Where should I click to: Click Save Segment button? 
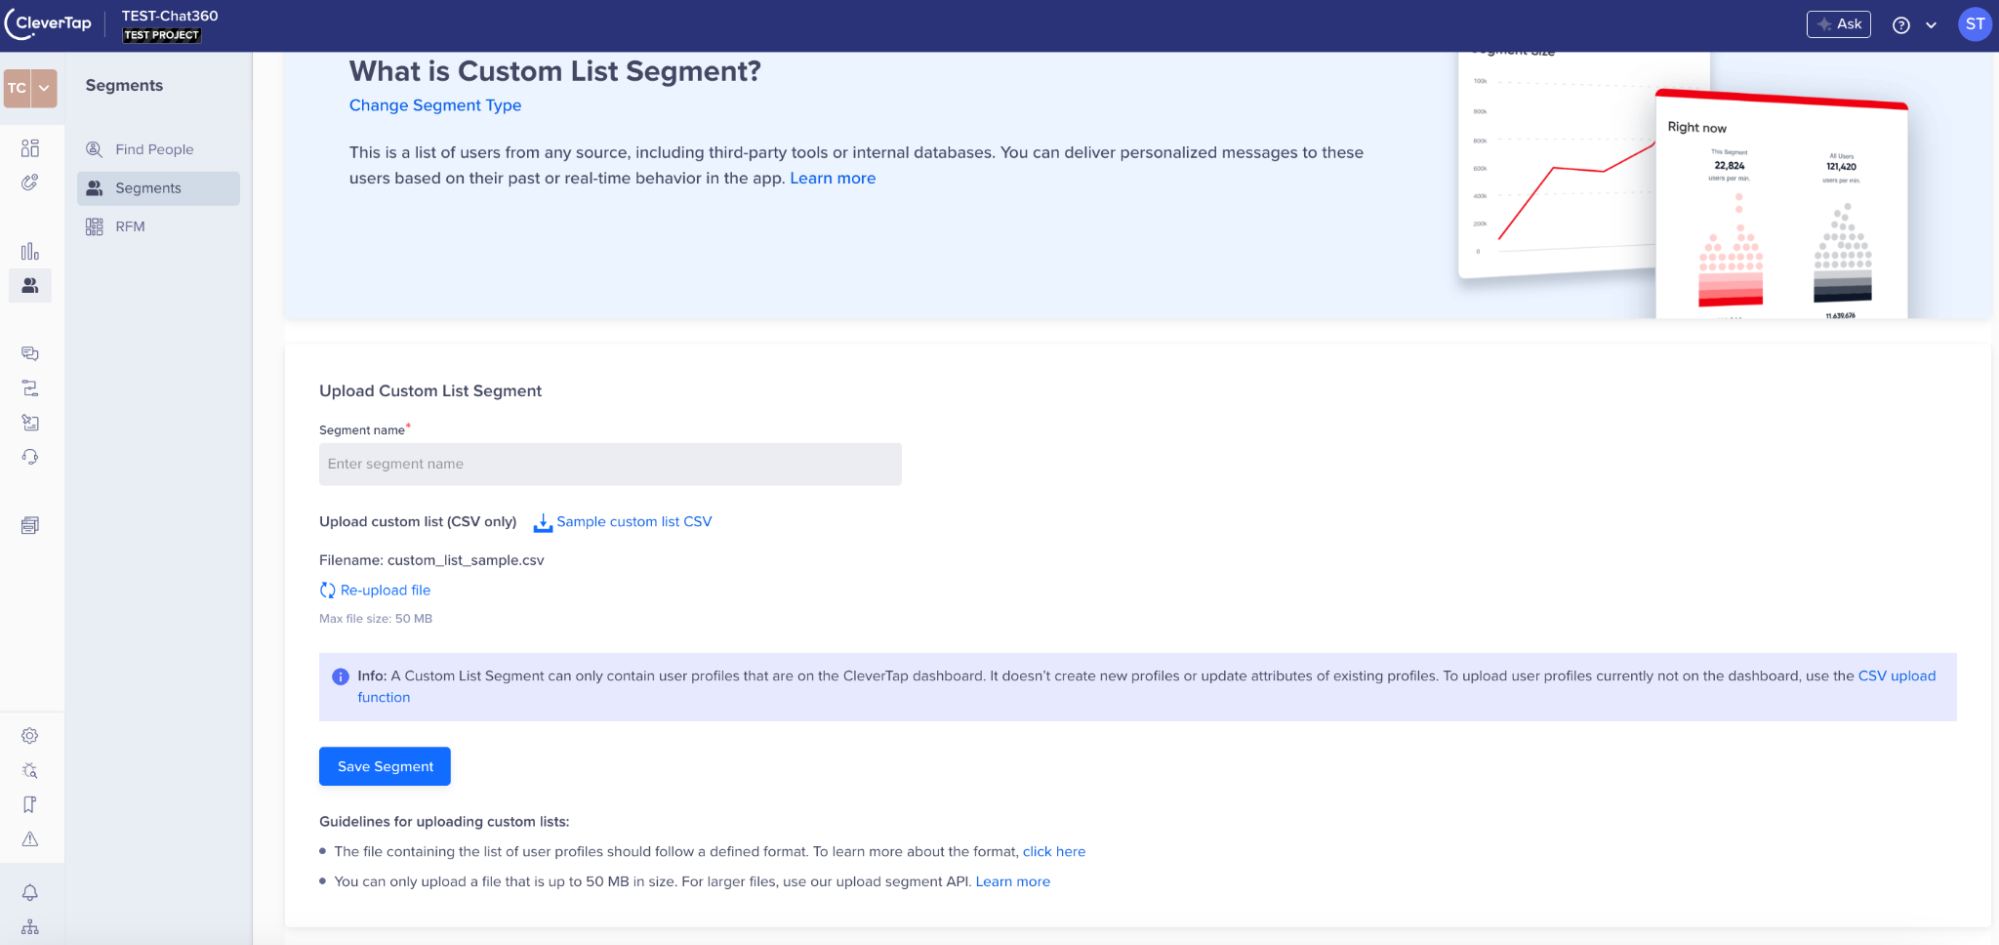pyautogui.click(x=385, y=766)
